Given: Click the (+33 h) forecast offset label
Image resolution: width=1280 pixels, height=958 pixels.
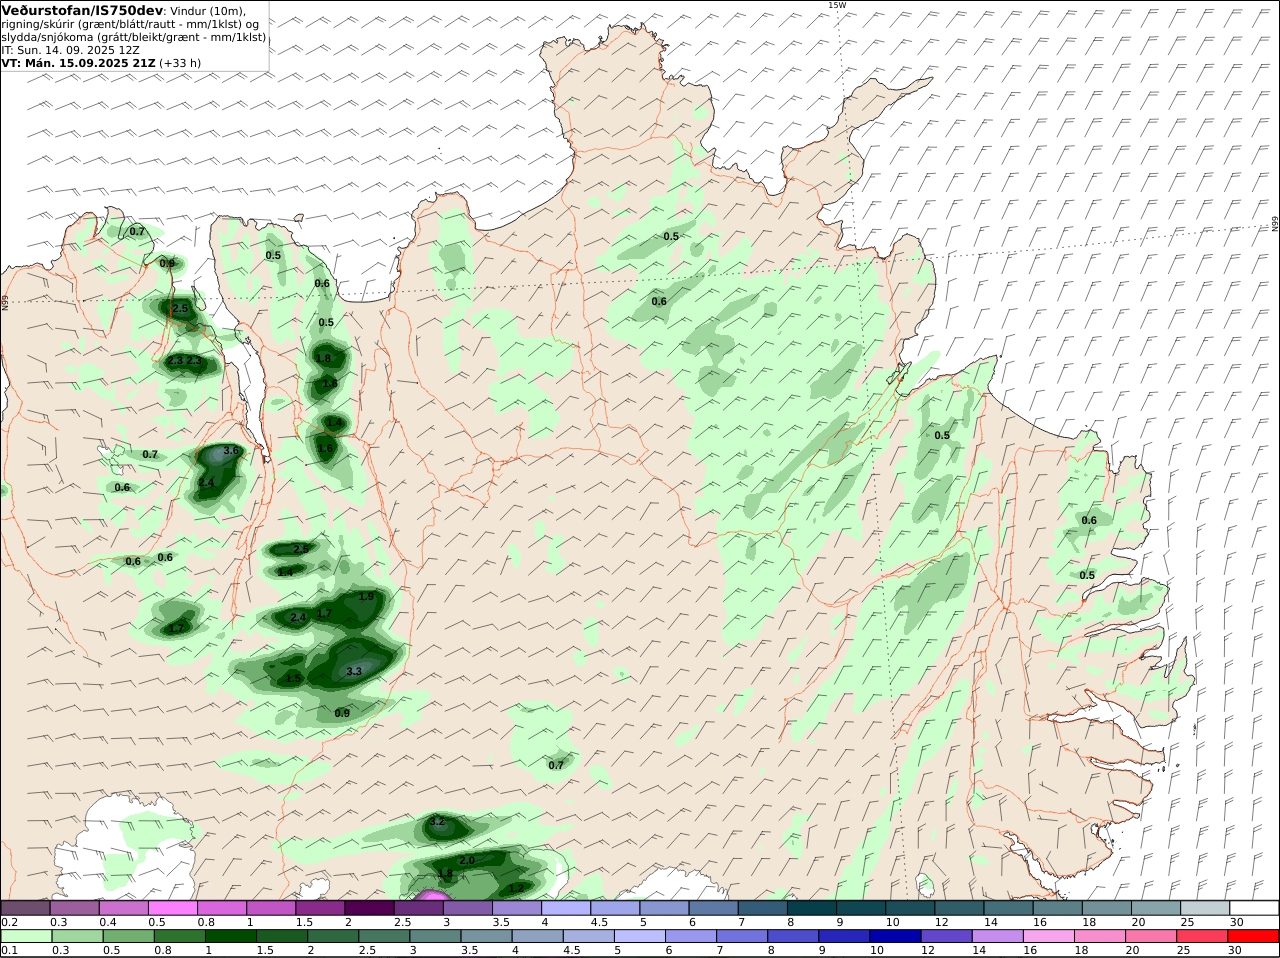Looking at the screenshot, I should (180, 62).
